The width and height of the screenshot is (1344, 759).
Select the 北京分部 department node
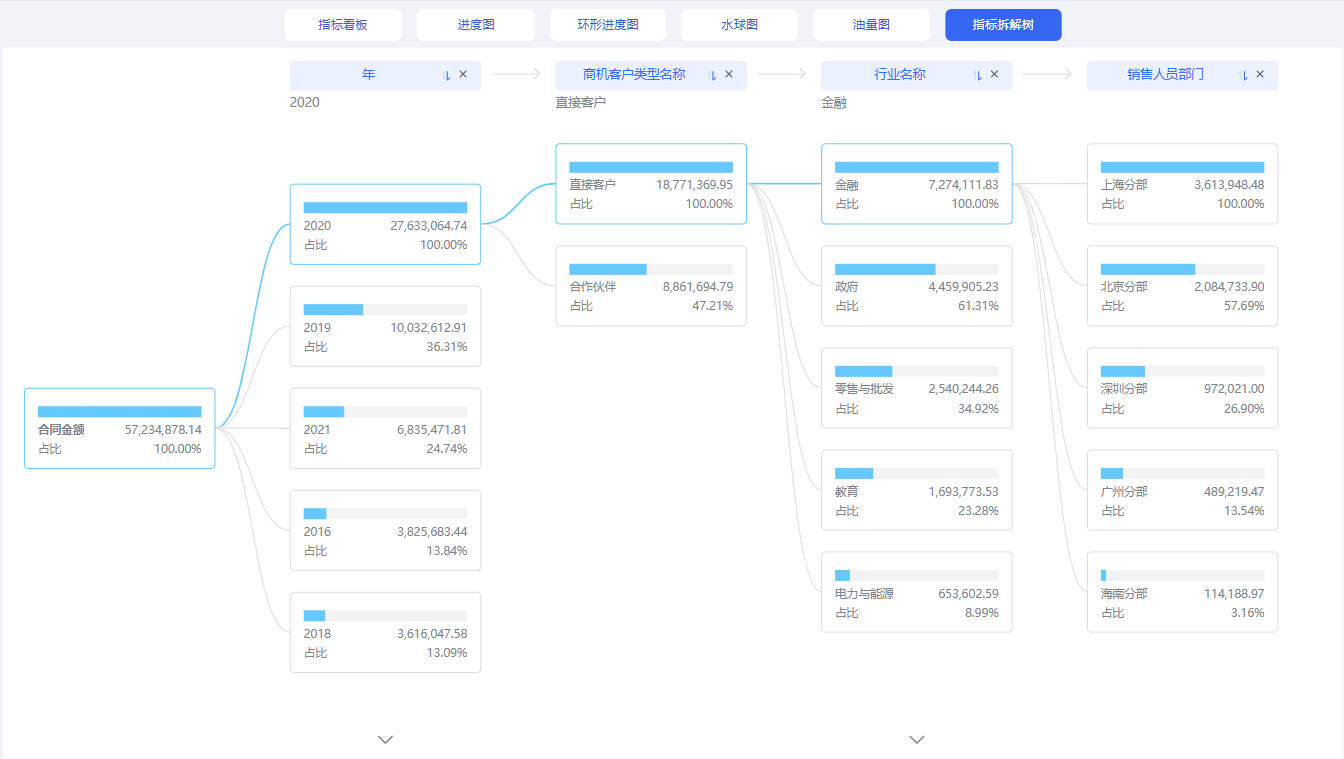[1182, 286]
